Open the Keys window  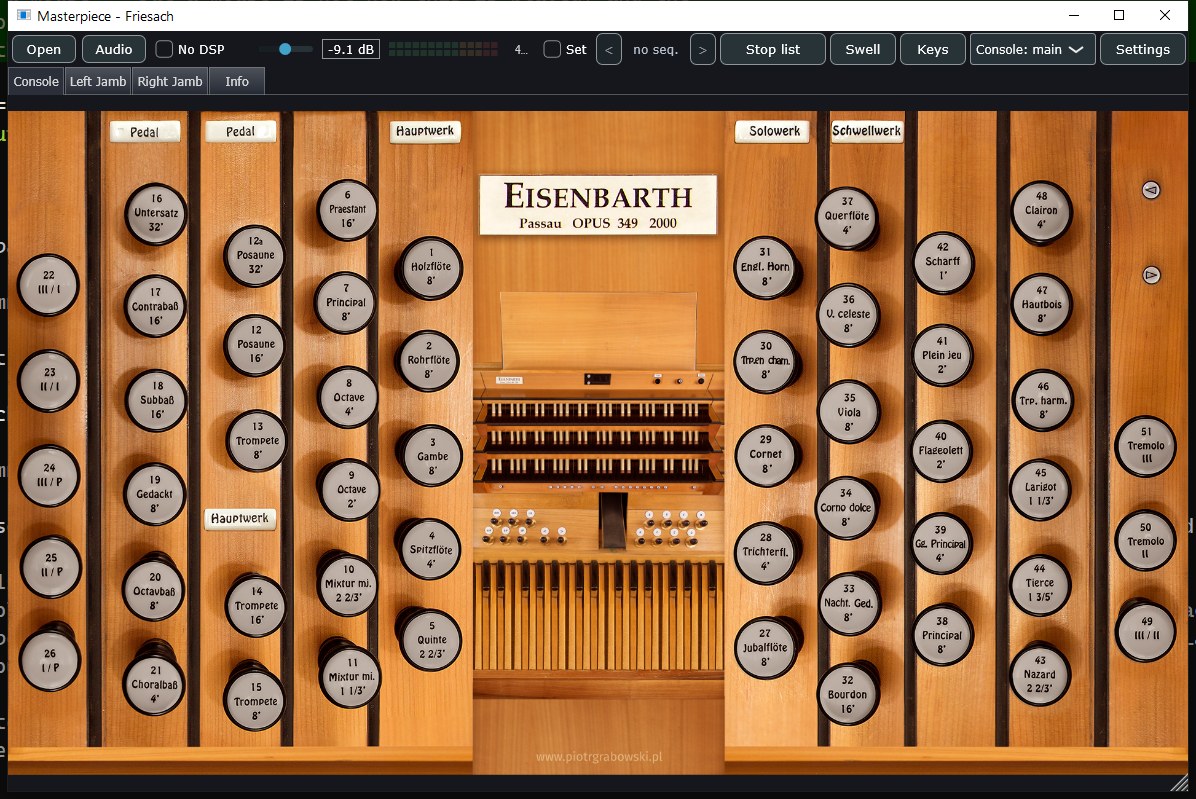933,49
